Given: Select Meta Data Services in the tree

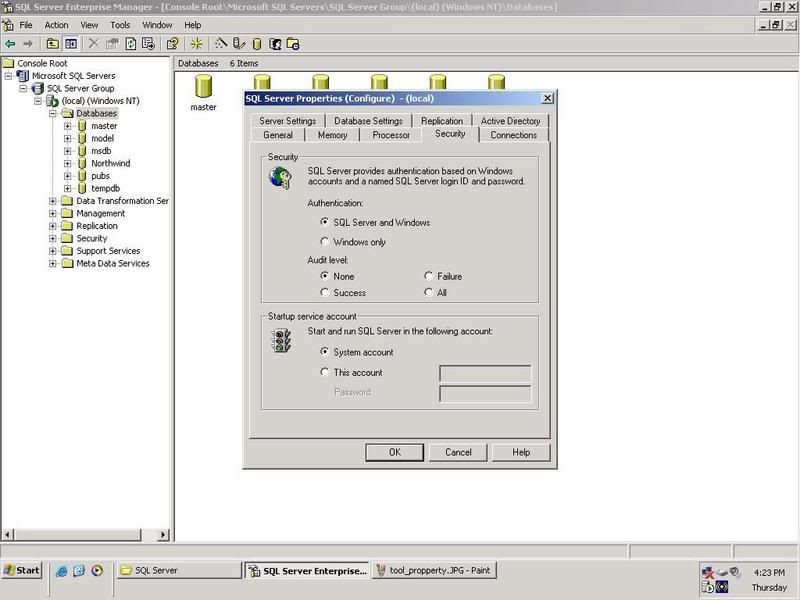Looking at the screenshot, I should 113,264.
